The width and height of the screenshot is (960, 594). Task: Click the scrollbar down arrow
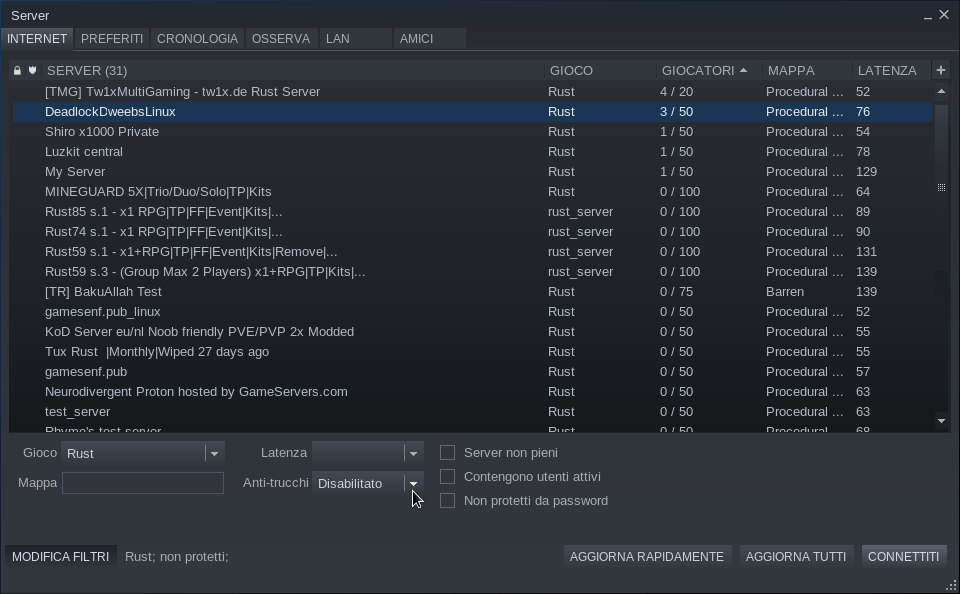click(x=942, y=421)
